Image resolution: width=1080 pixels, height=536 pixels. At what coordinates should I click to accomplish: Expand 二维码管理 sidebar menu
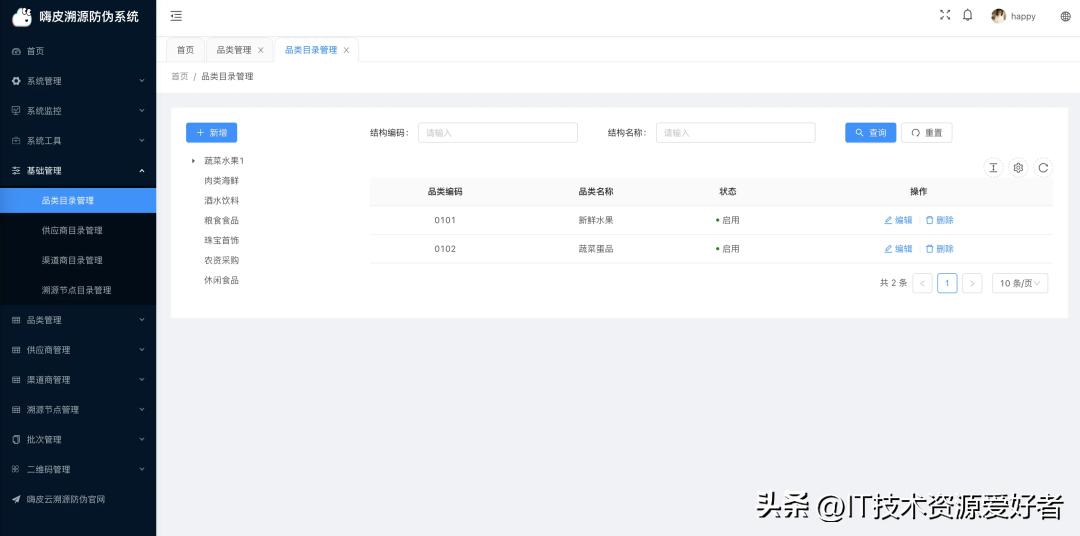pos(78,469)
